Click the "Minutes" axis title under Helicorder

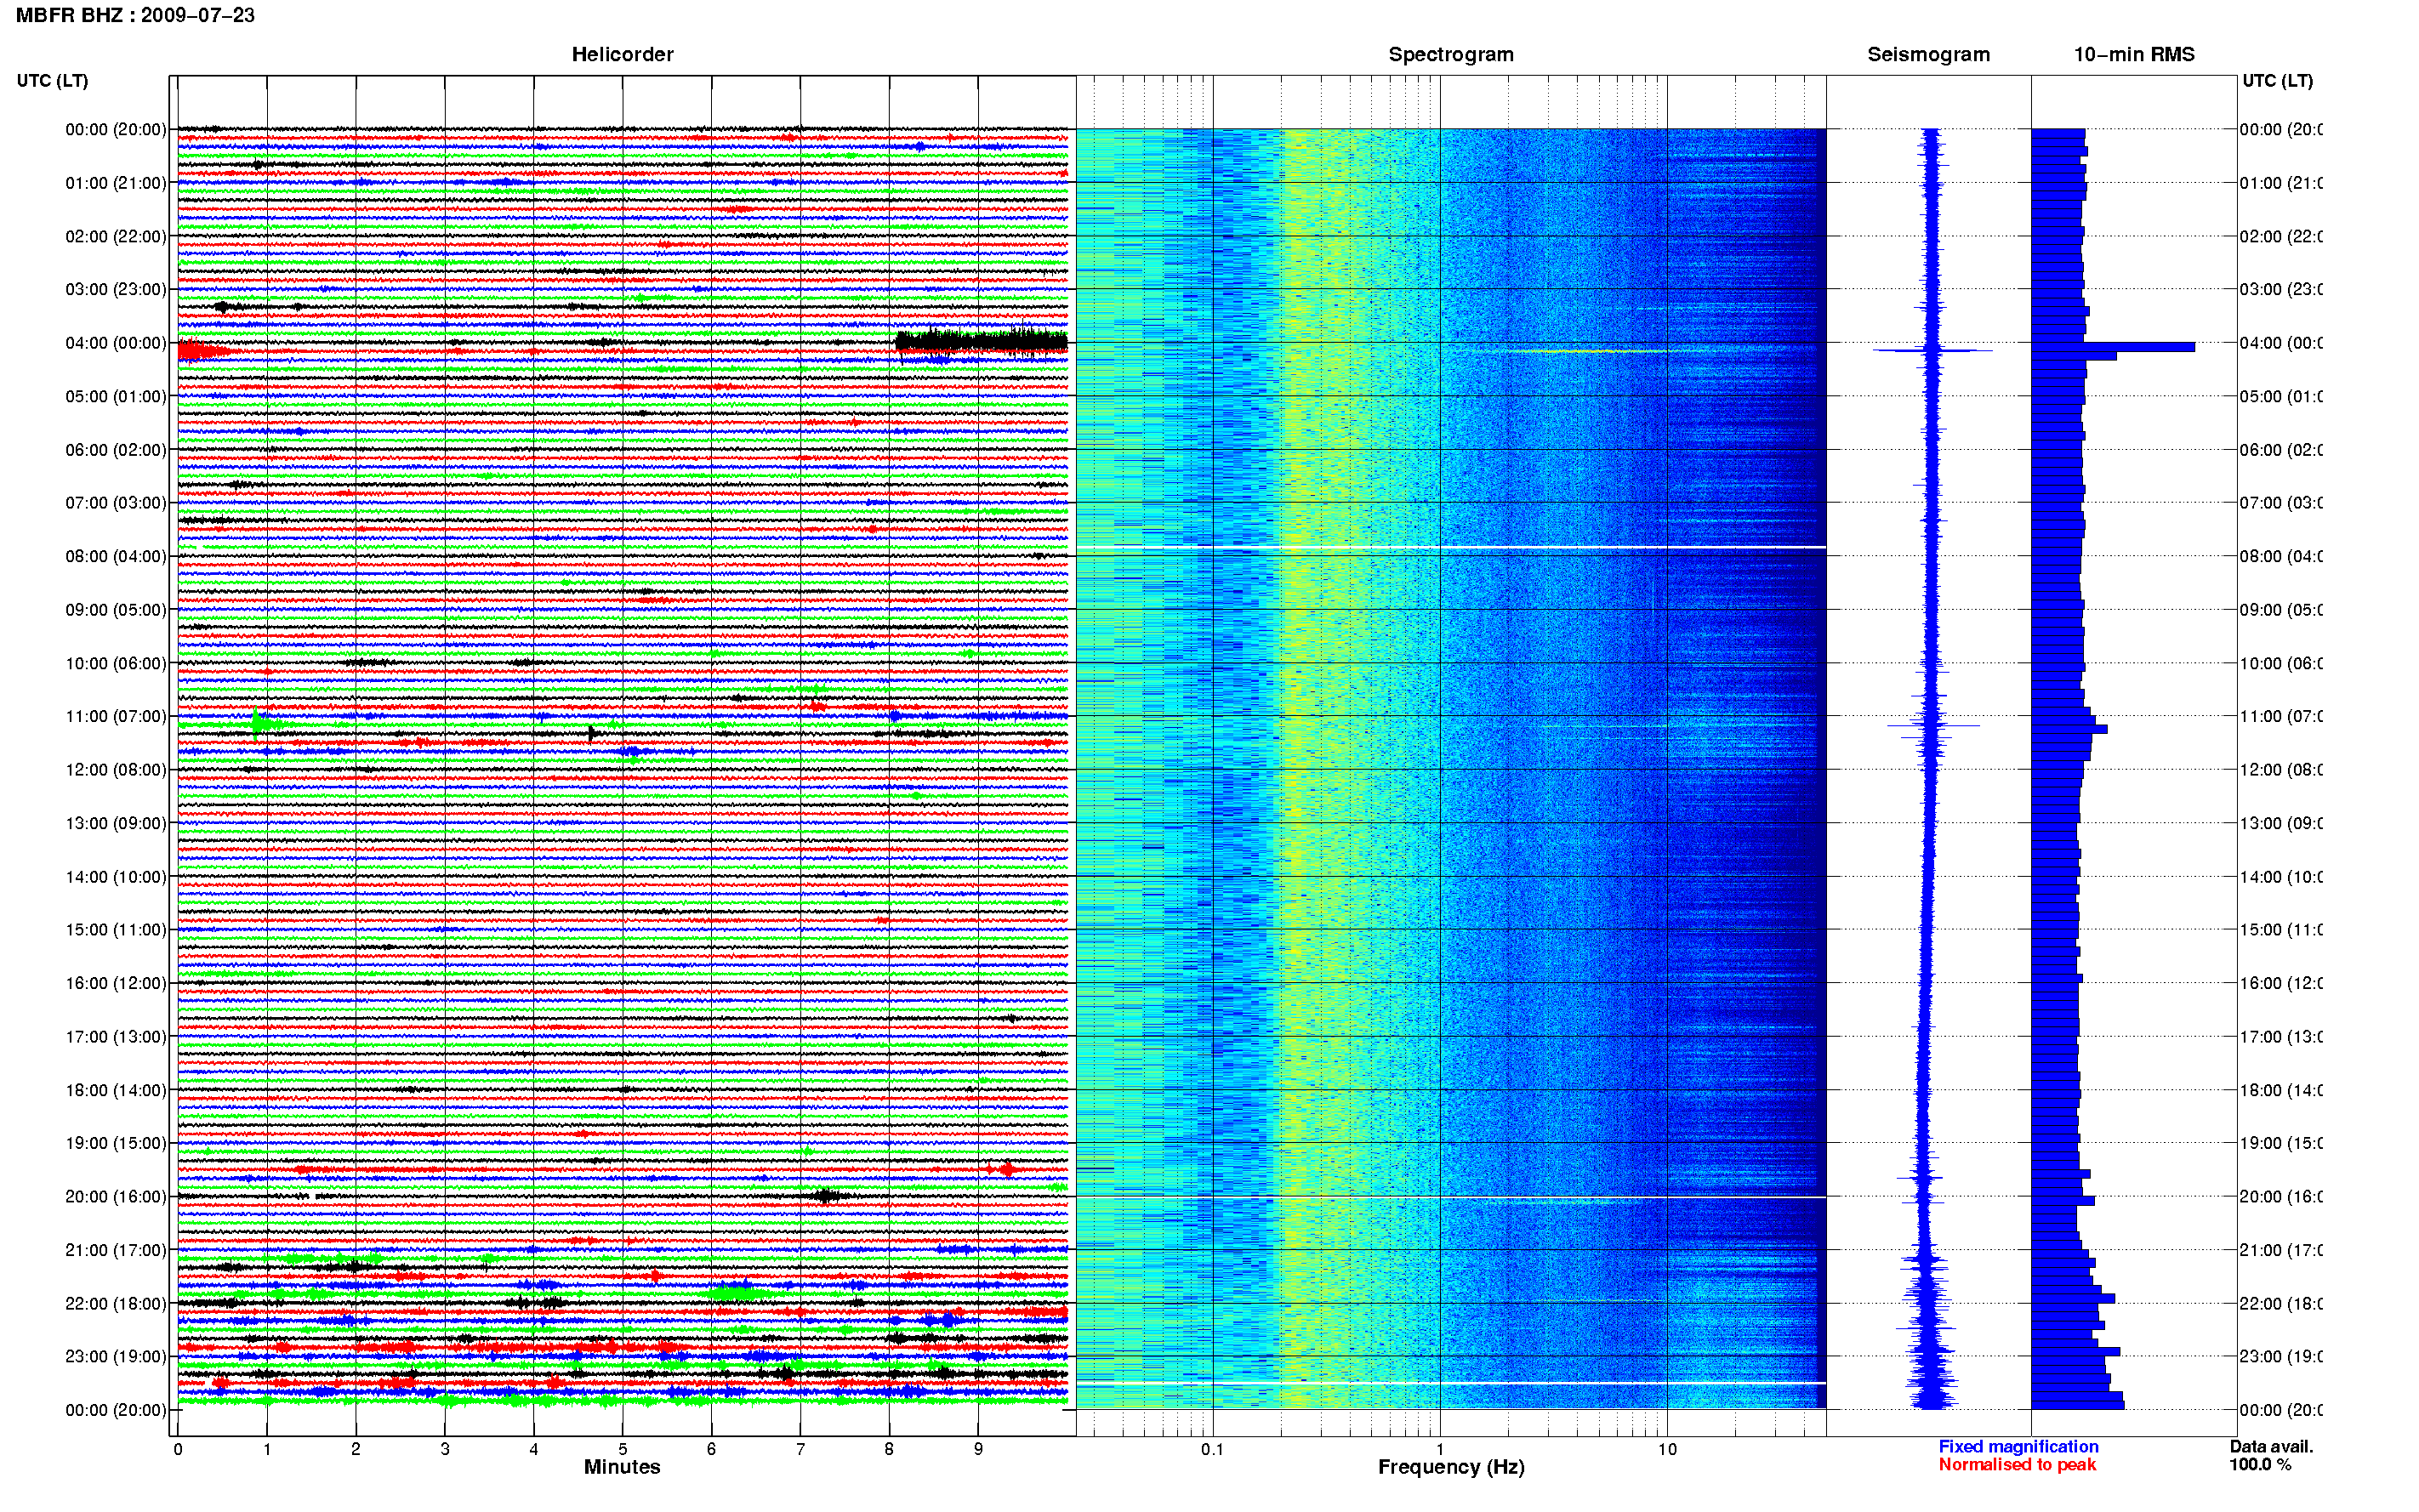[x=622, y=1467]
